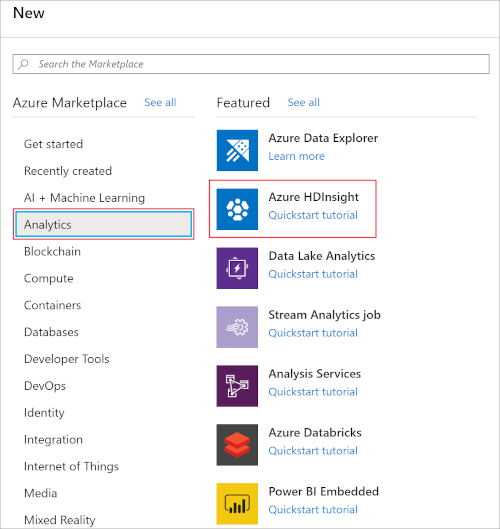This screenshot has height=529, width=500.
Task: Click the Azure HDInsight icon
Action: (x=237, y=209)
